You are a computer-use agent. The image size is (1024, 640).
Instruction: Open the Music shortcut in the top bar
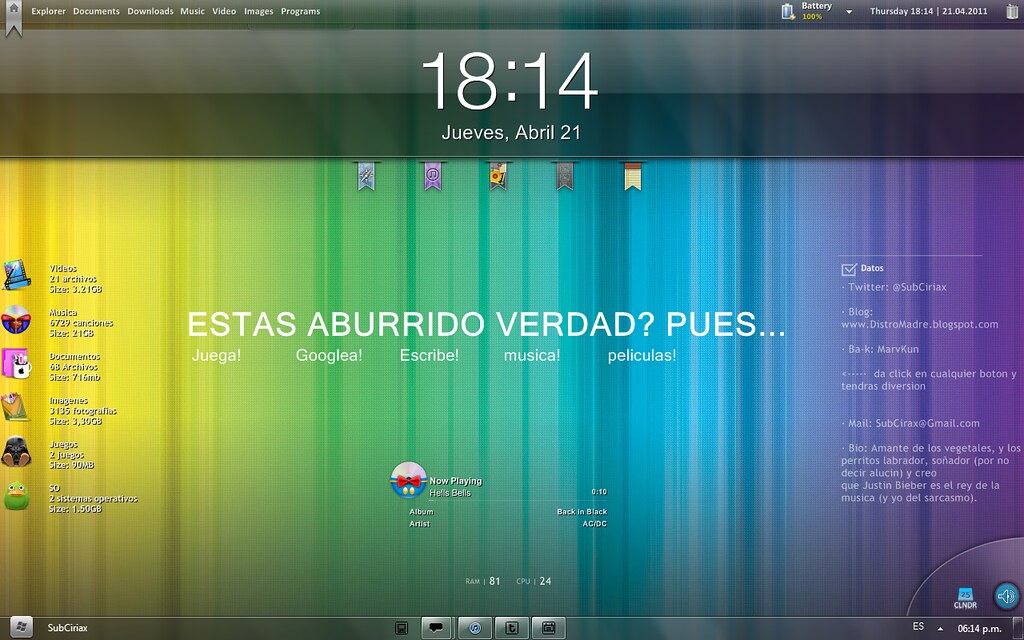tap(192, 11)
